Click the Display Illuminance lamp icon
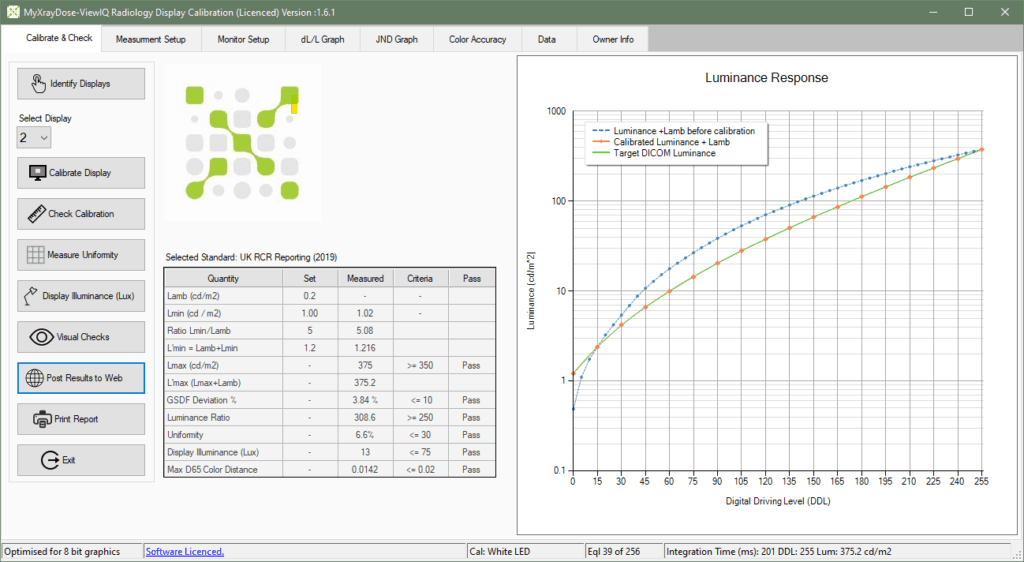This screenshot has height=562, width=1024. (x=31, y=296)
